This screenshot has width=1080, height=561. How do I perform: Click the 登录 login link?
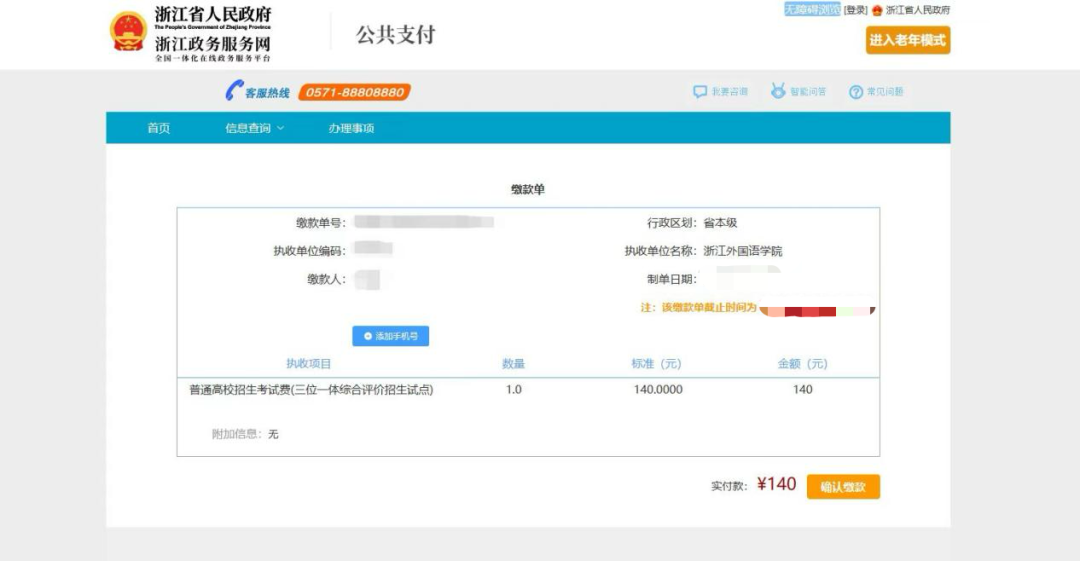(856, 10)
